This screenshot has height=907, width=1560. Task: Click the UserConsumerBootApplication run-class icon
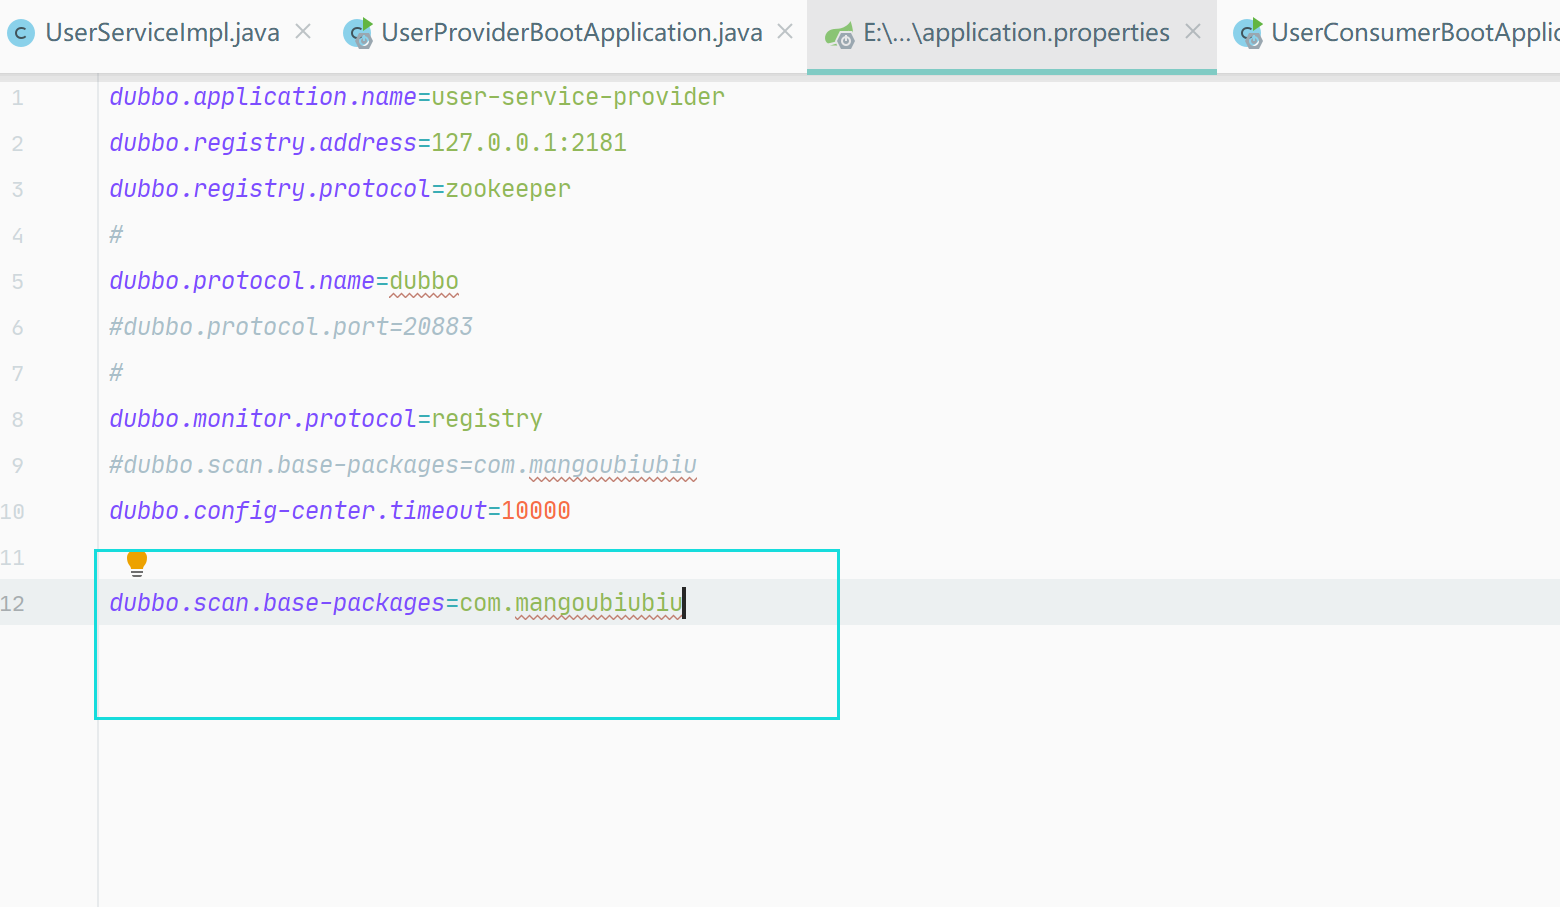pos(1248,34)
